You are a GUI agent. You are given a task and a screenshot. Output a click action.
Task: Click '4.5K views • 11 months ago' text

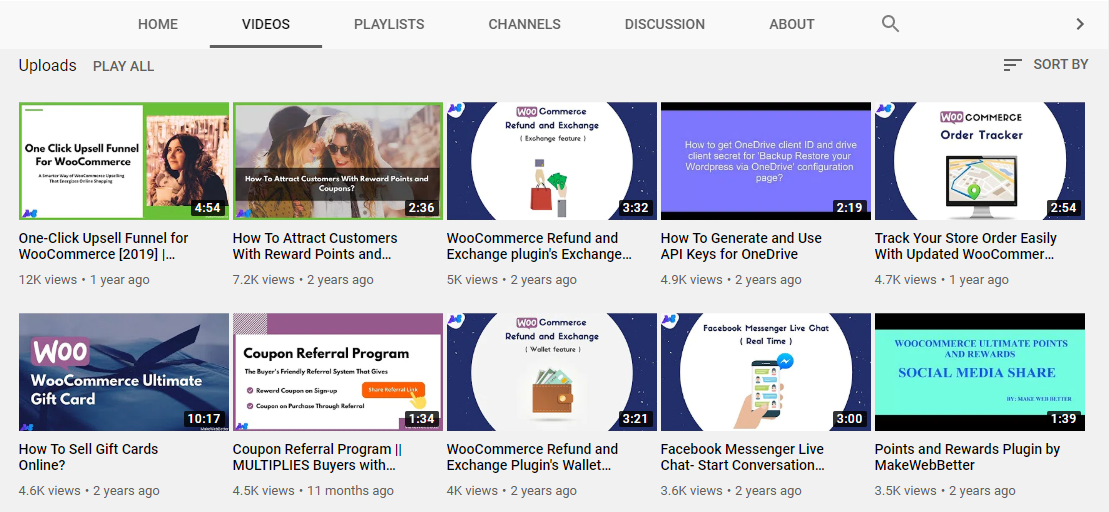313,491
